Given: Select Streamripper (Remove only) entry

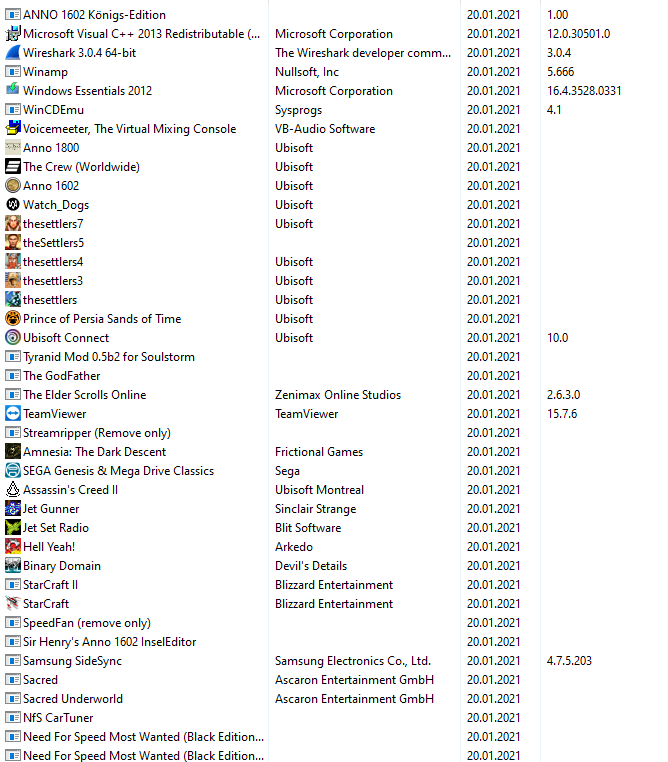Looking at the screenshot, I should (97, 433).
